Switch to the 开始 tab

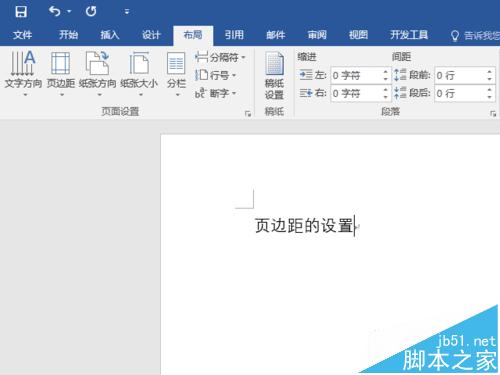click(x=68, y=35)
